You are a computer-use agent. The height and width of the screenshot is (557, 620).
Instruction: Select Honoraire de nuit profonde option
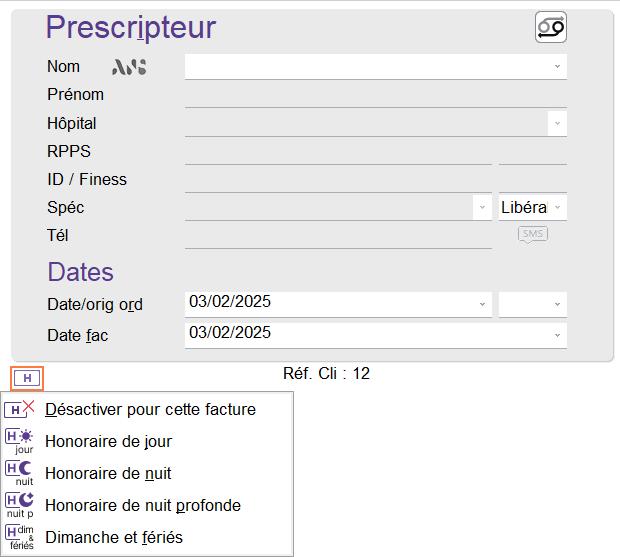(x=142, y=505)
